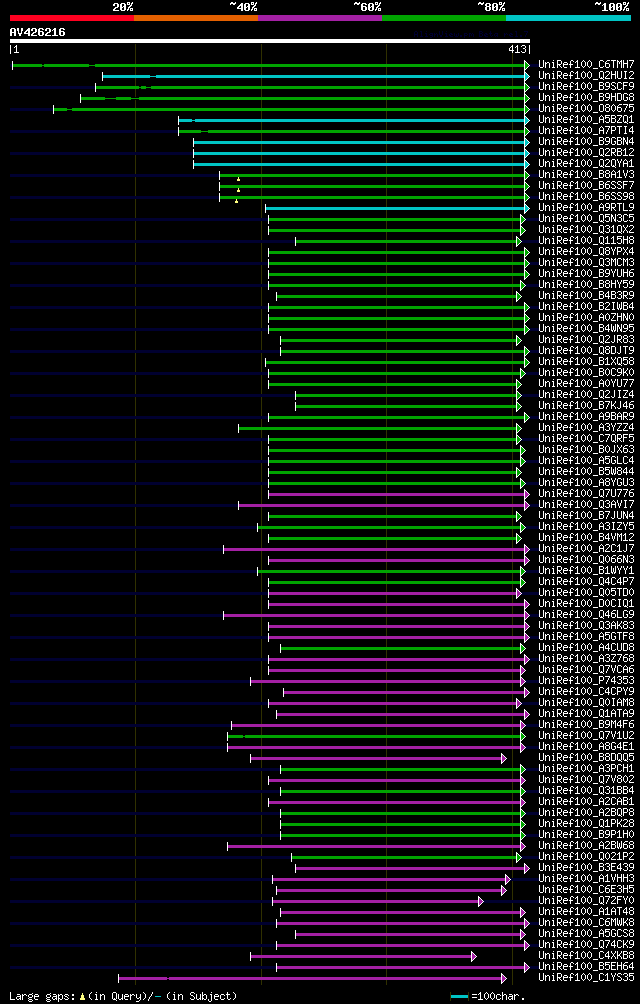Click the arrowhead ending the UniRef100_C4XKB8 alignment
Image resolution: width=640 pixels, height=1004 pixels.
click(474, 957)
